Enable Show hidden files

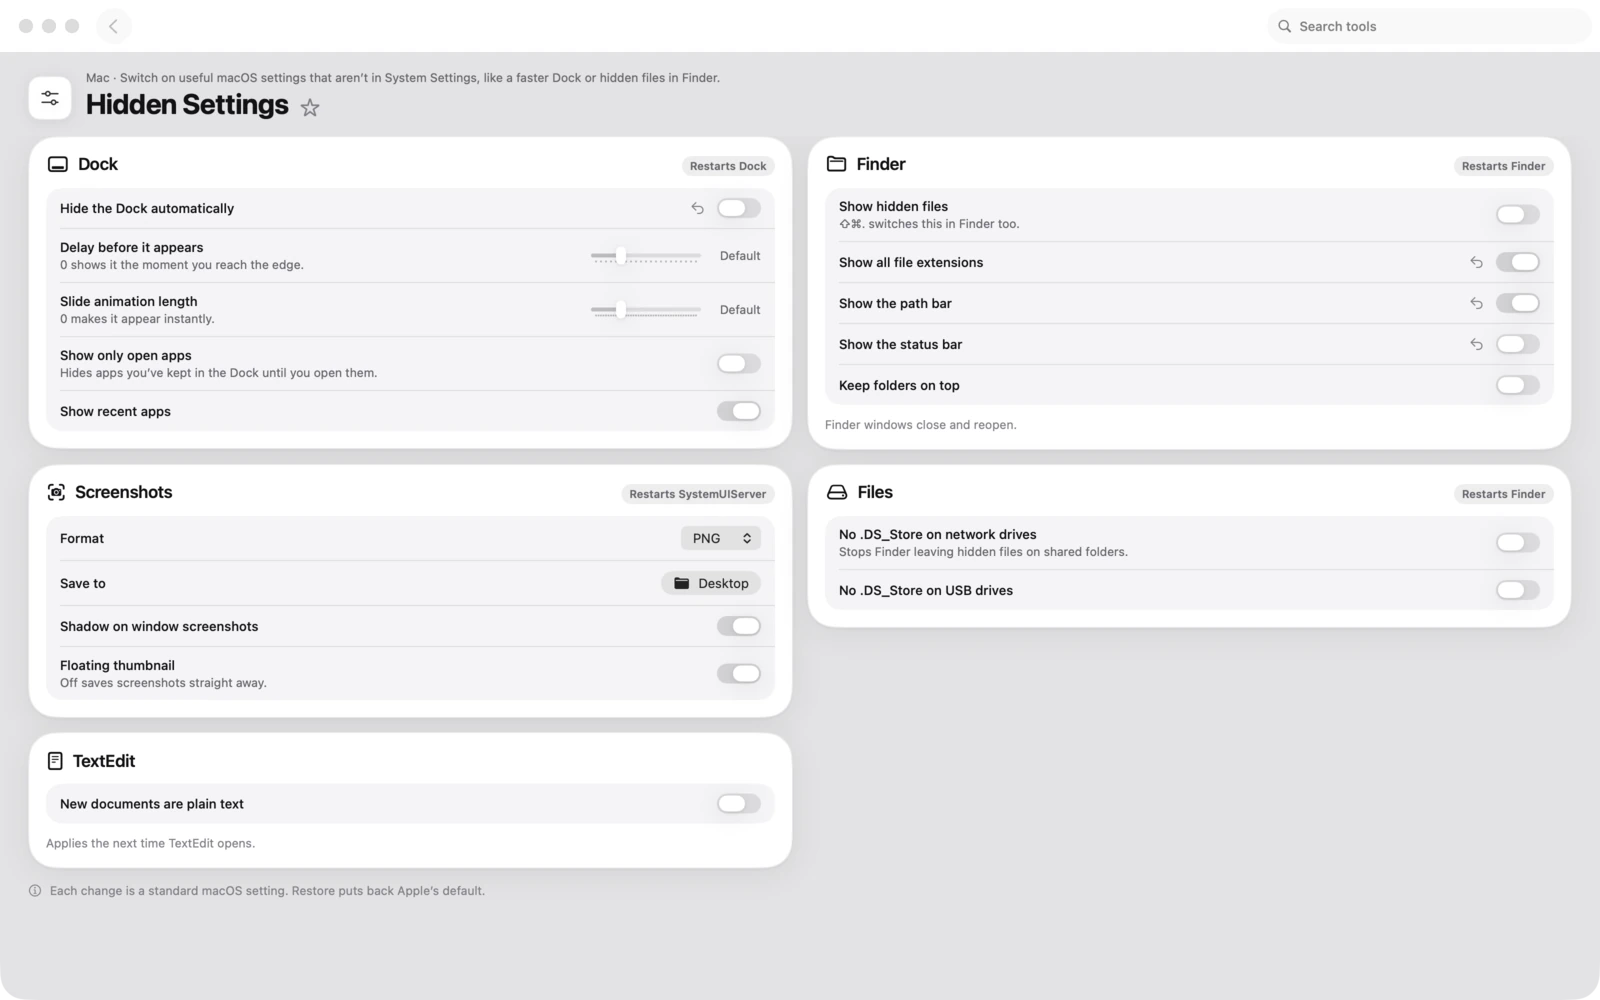pyautogui.click(x=1518, y=214)
